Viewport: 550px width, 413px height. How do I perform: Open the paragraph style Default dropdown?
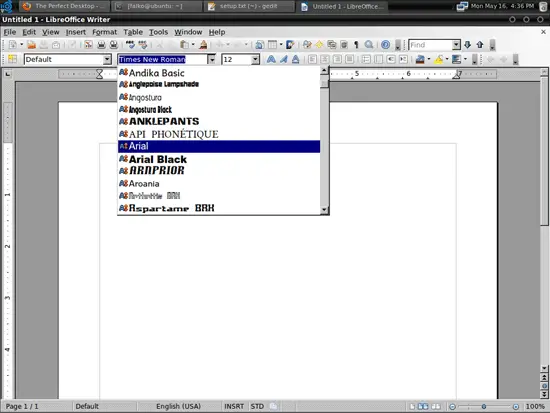tap(107, 59)
